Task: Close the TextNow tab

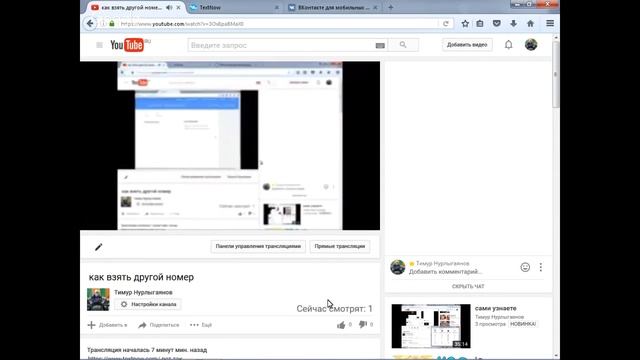Action: [277, 7]
